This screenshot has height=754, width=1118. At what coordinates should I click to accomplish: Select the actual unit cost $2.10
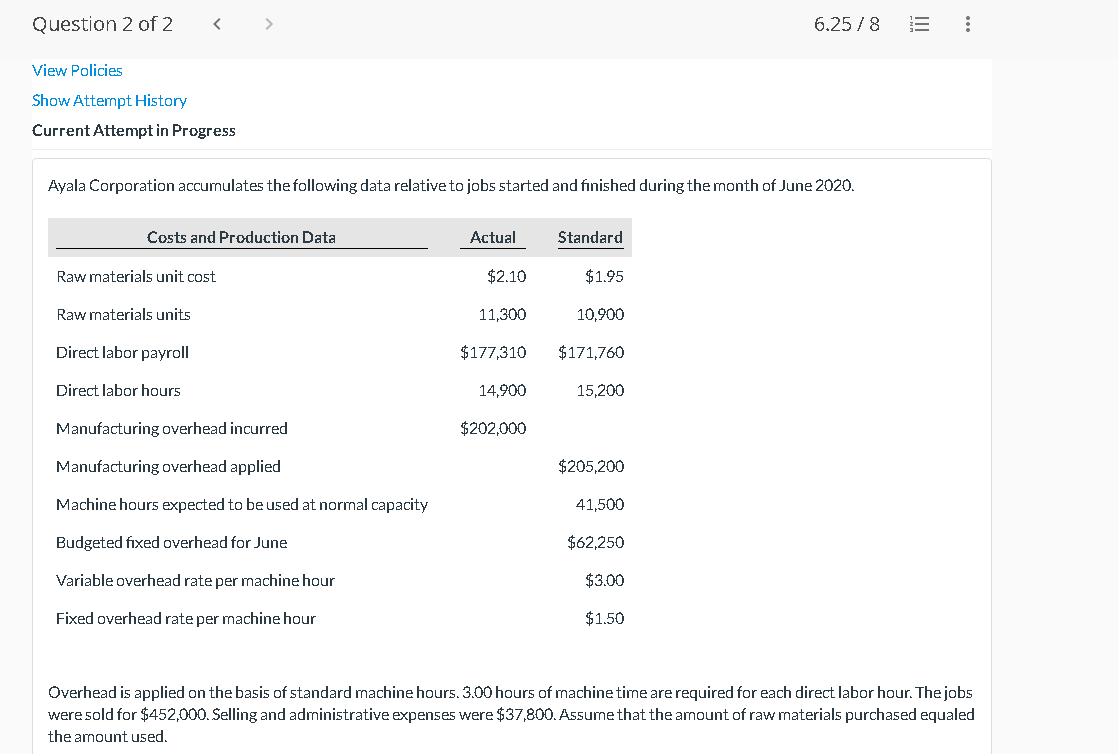[x=506, y=277]
